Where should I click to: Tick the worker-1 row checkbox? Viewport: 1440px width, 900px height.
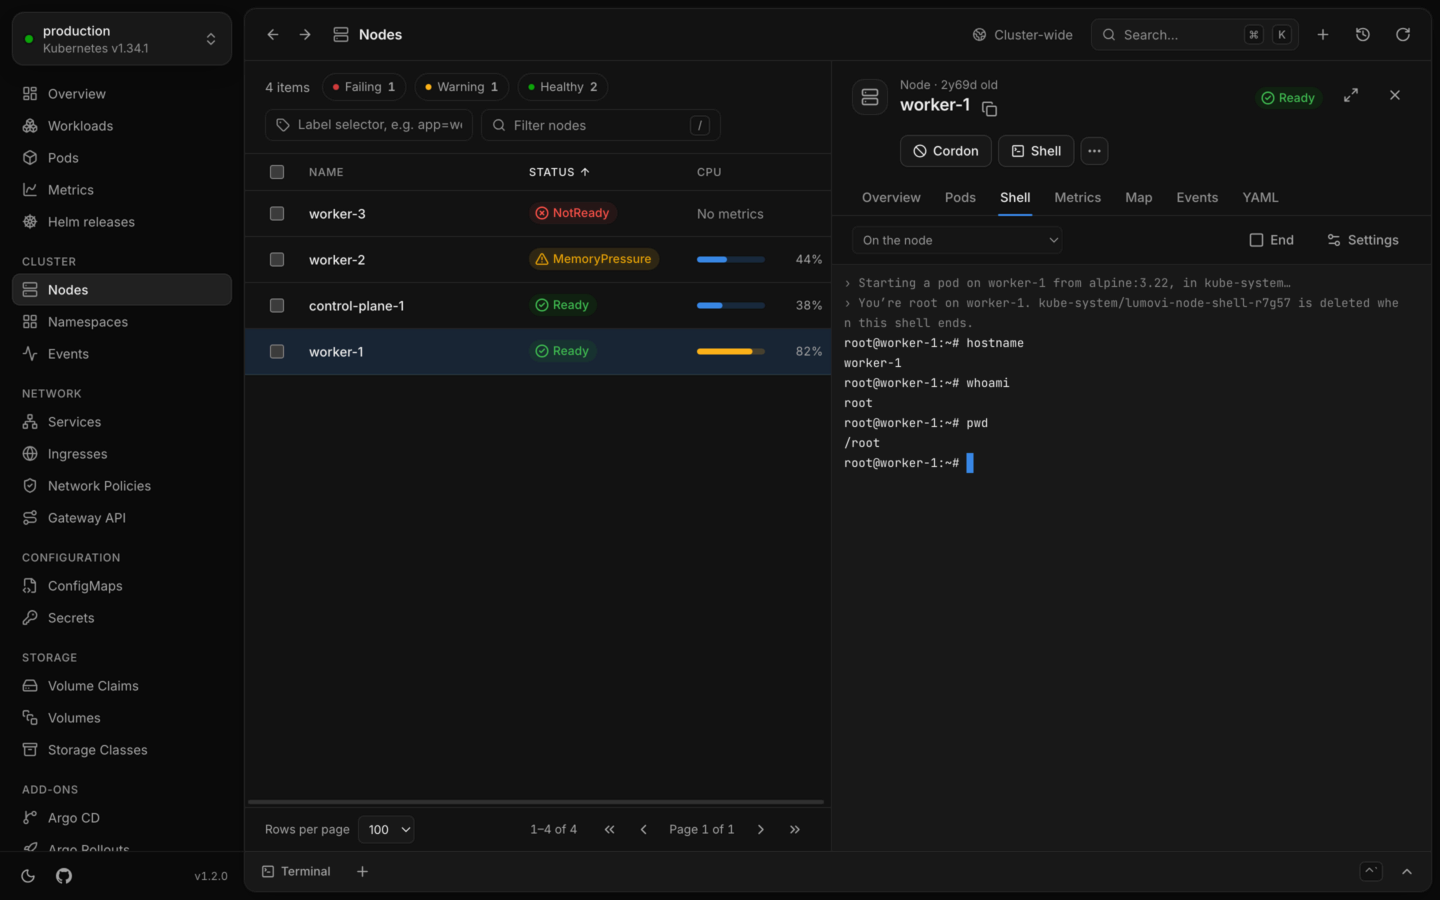(x=277, y=352)
